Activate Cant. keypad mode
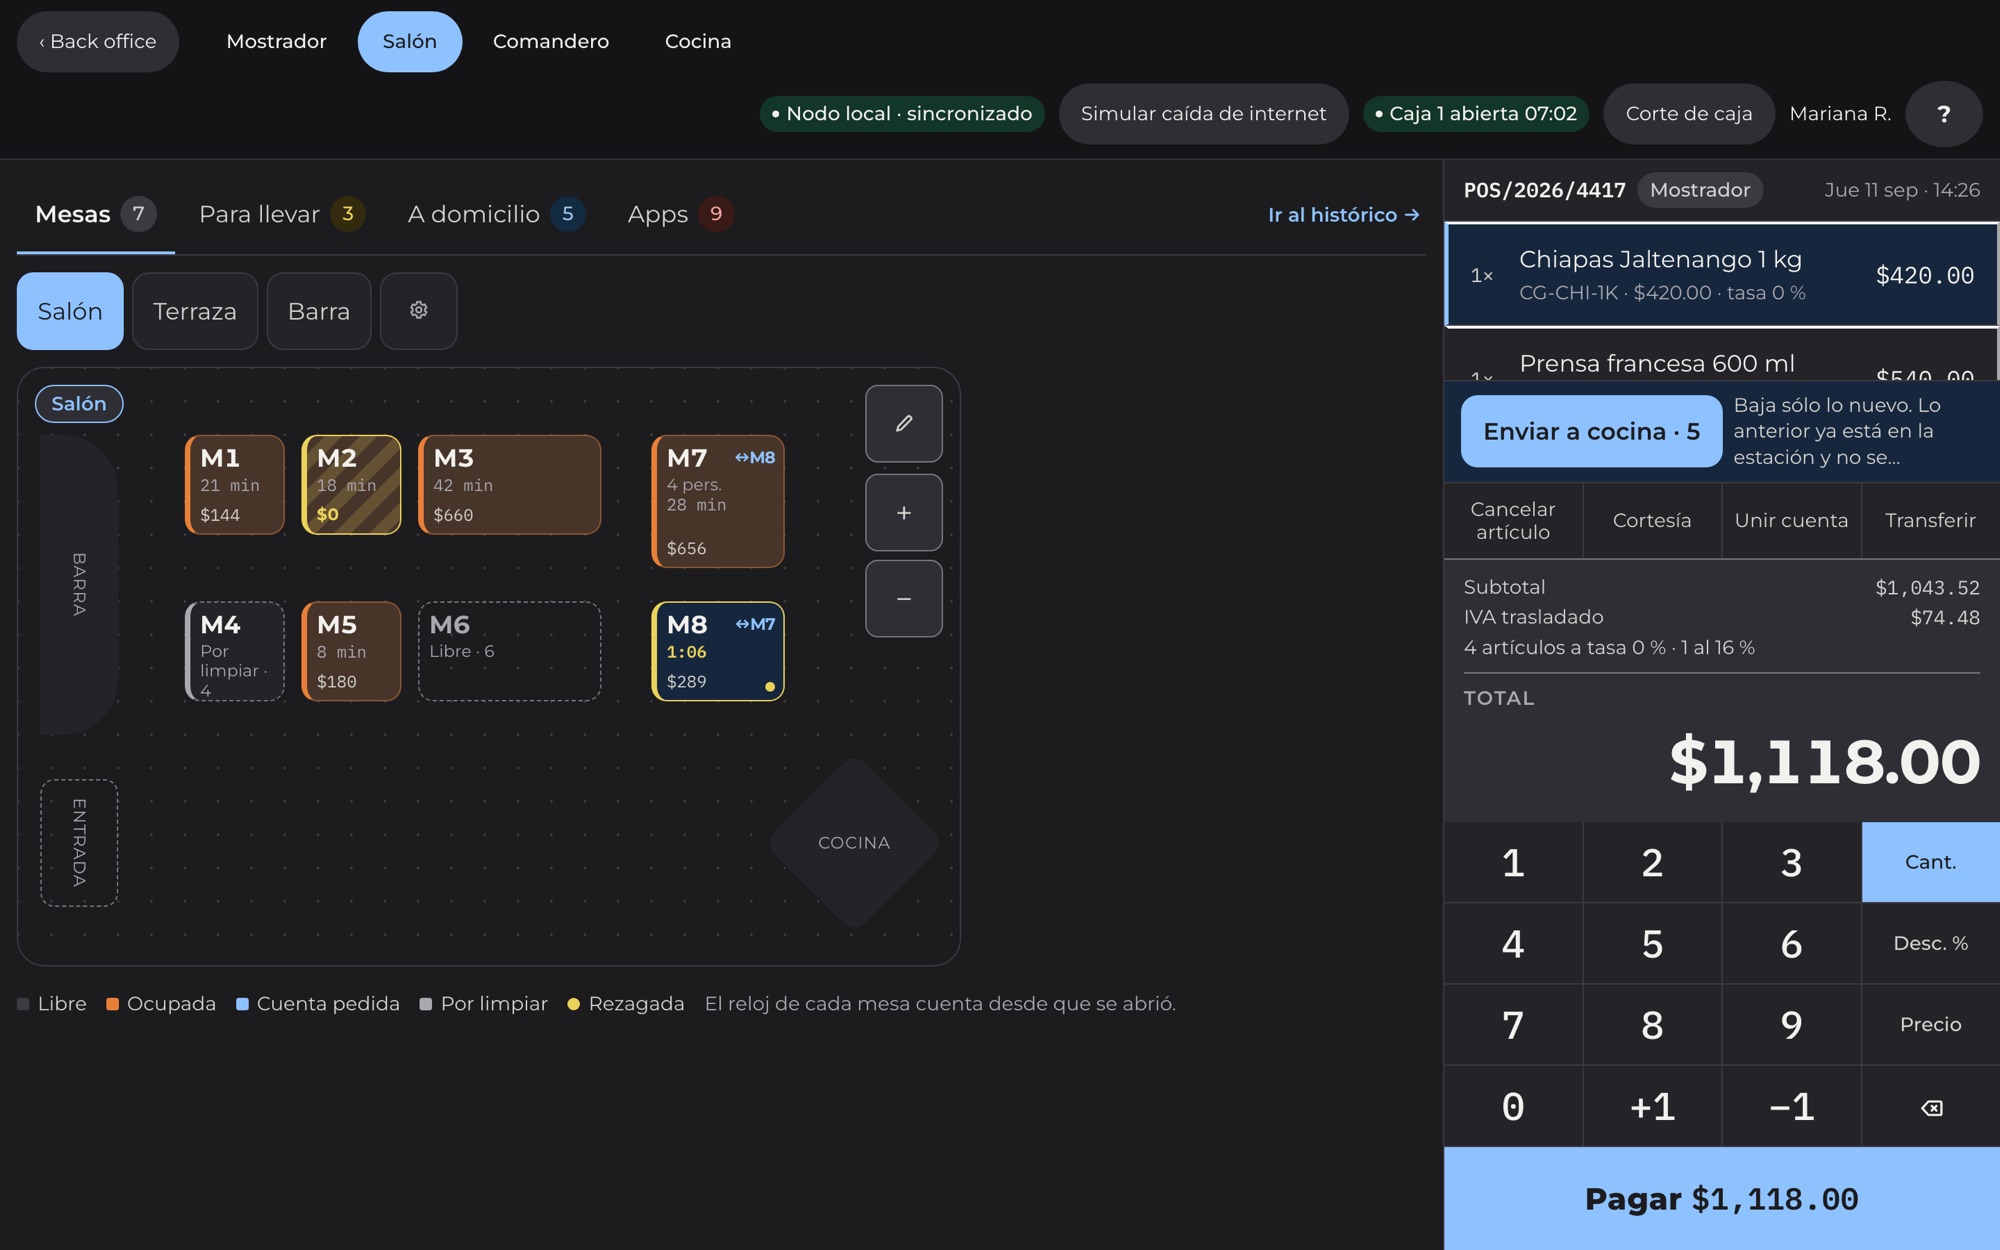Image resolution: width=2000 pixels, height=1250 pixels. 1931,862
